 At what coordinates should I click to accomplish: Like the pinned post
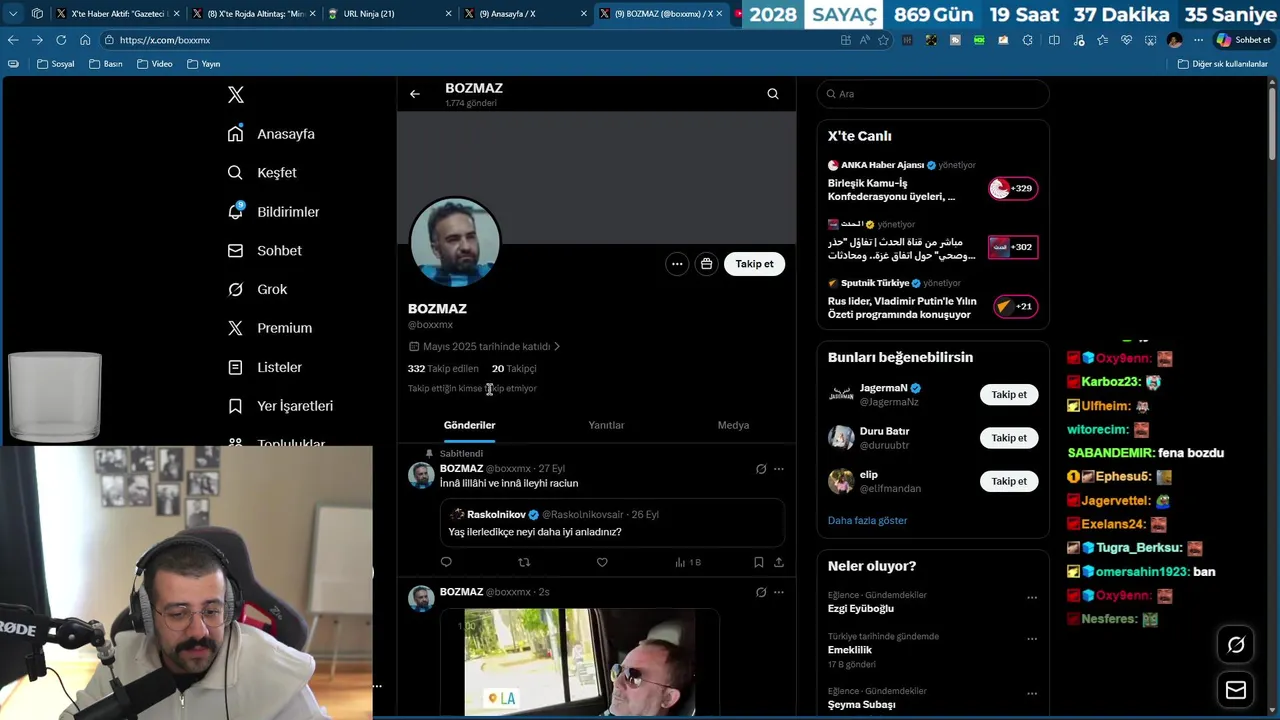point(602,563)
